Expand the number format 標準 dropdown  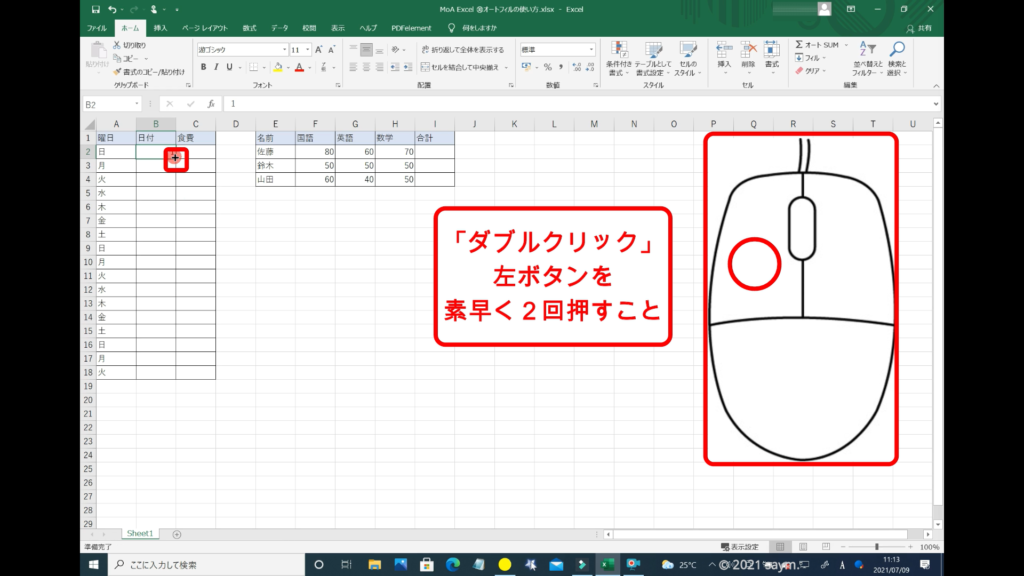(x=592, y=49)
